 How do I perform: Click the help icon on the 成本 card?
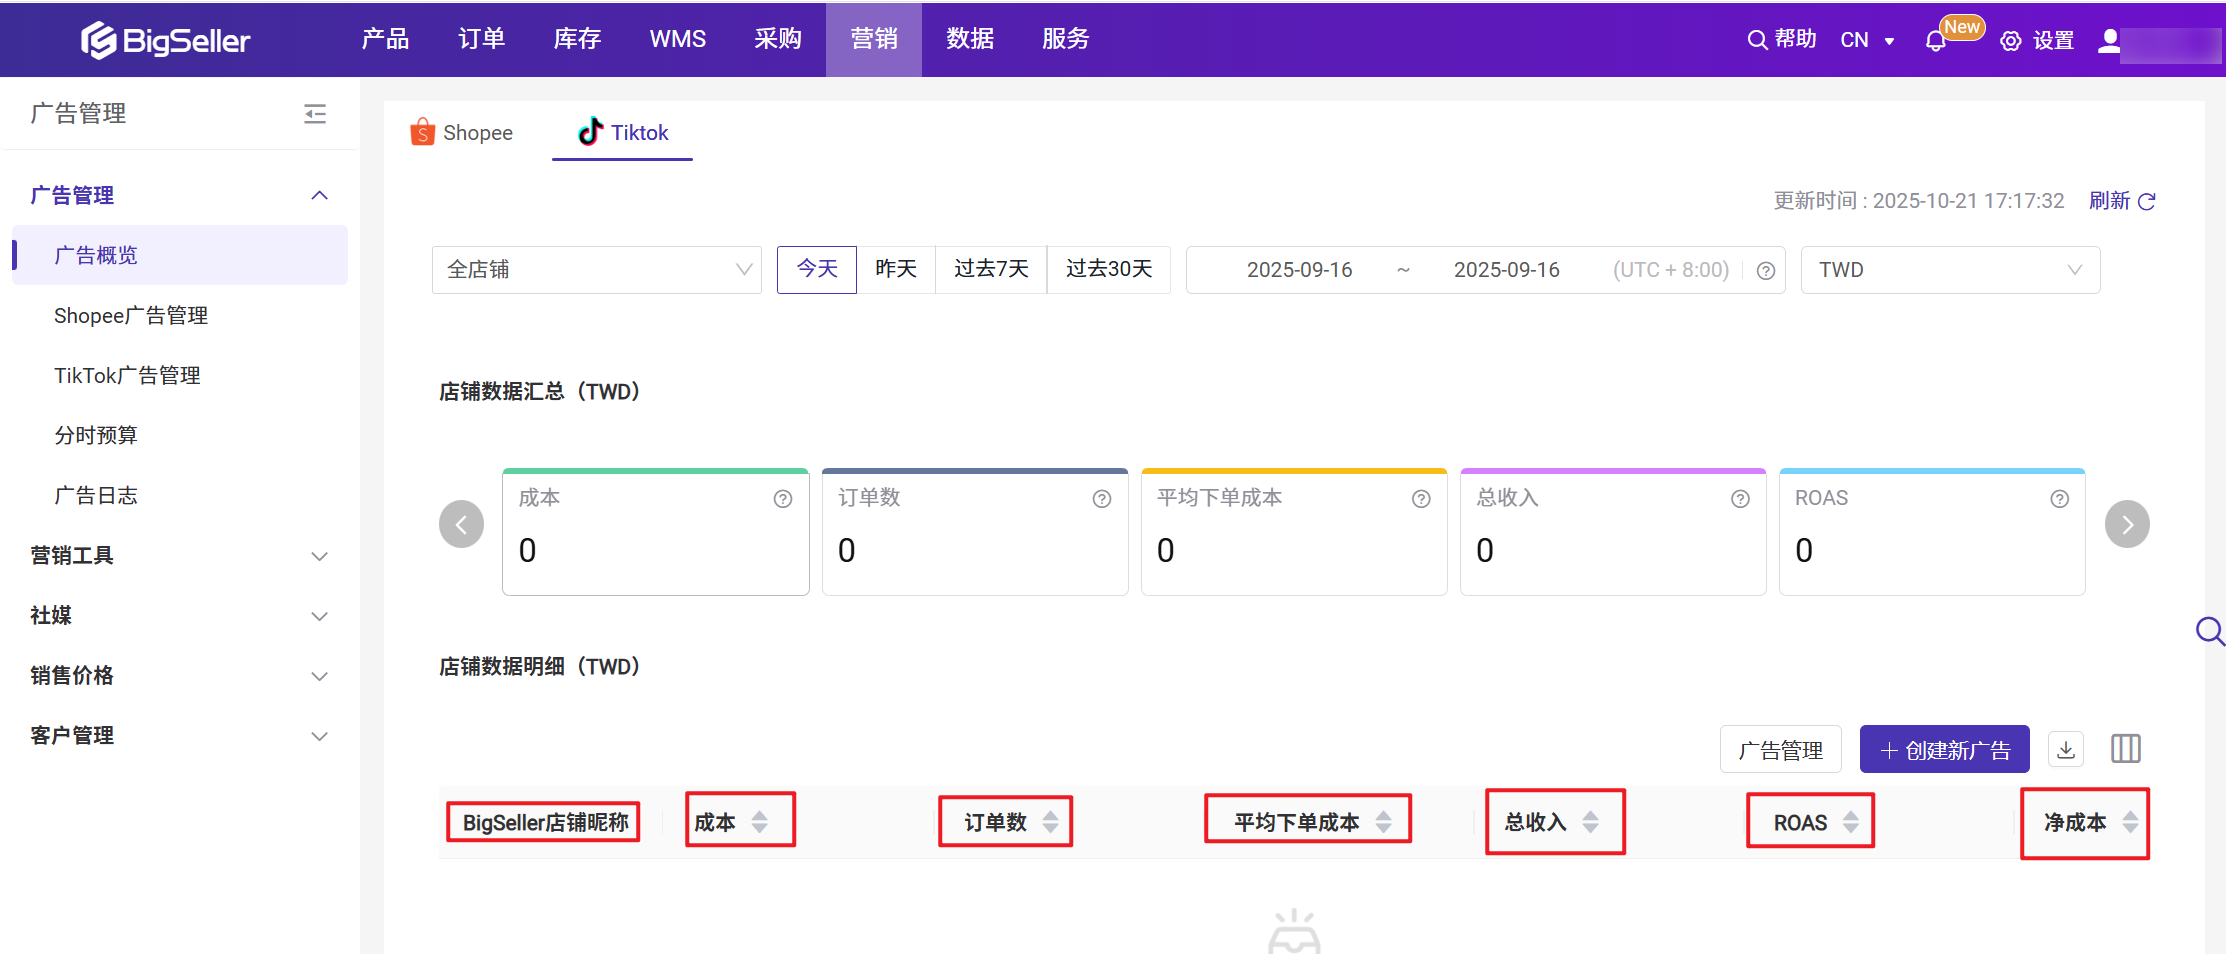point(783,499)
